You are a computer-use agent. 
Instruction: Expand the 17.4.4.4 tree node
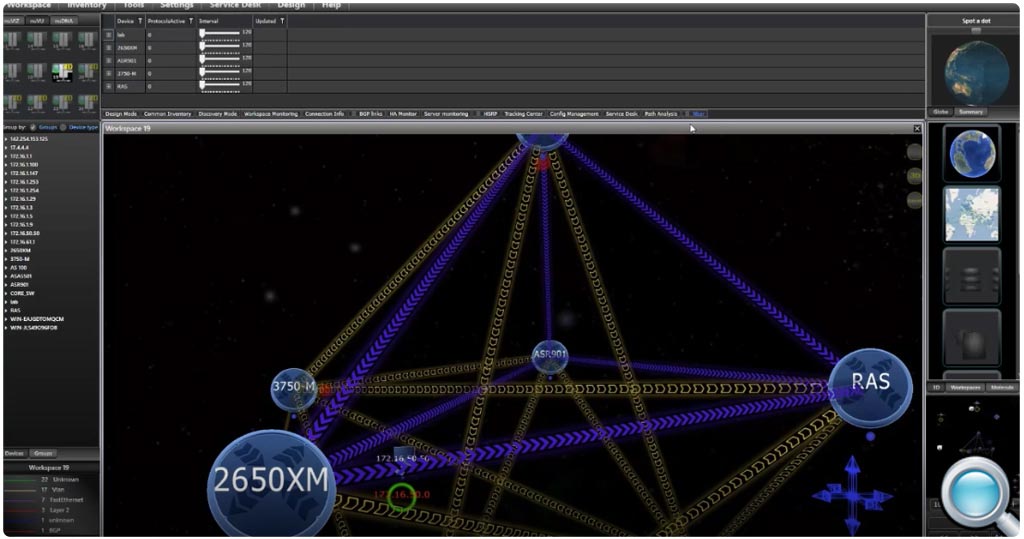7,148
